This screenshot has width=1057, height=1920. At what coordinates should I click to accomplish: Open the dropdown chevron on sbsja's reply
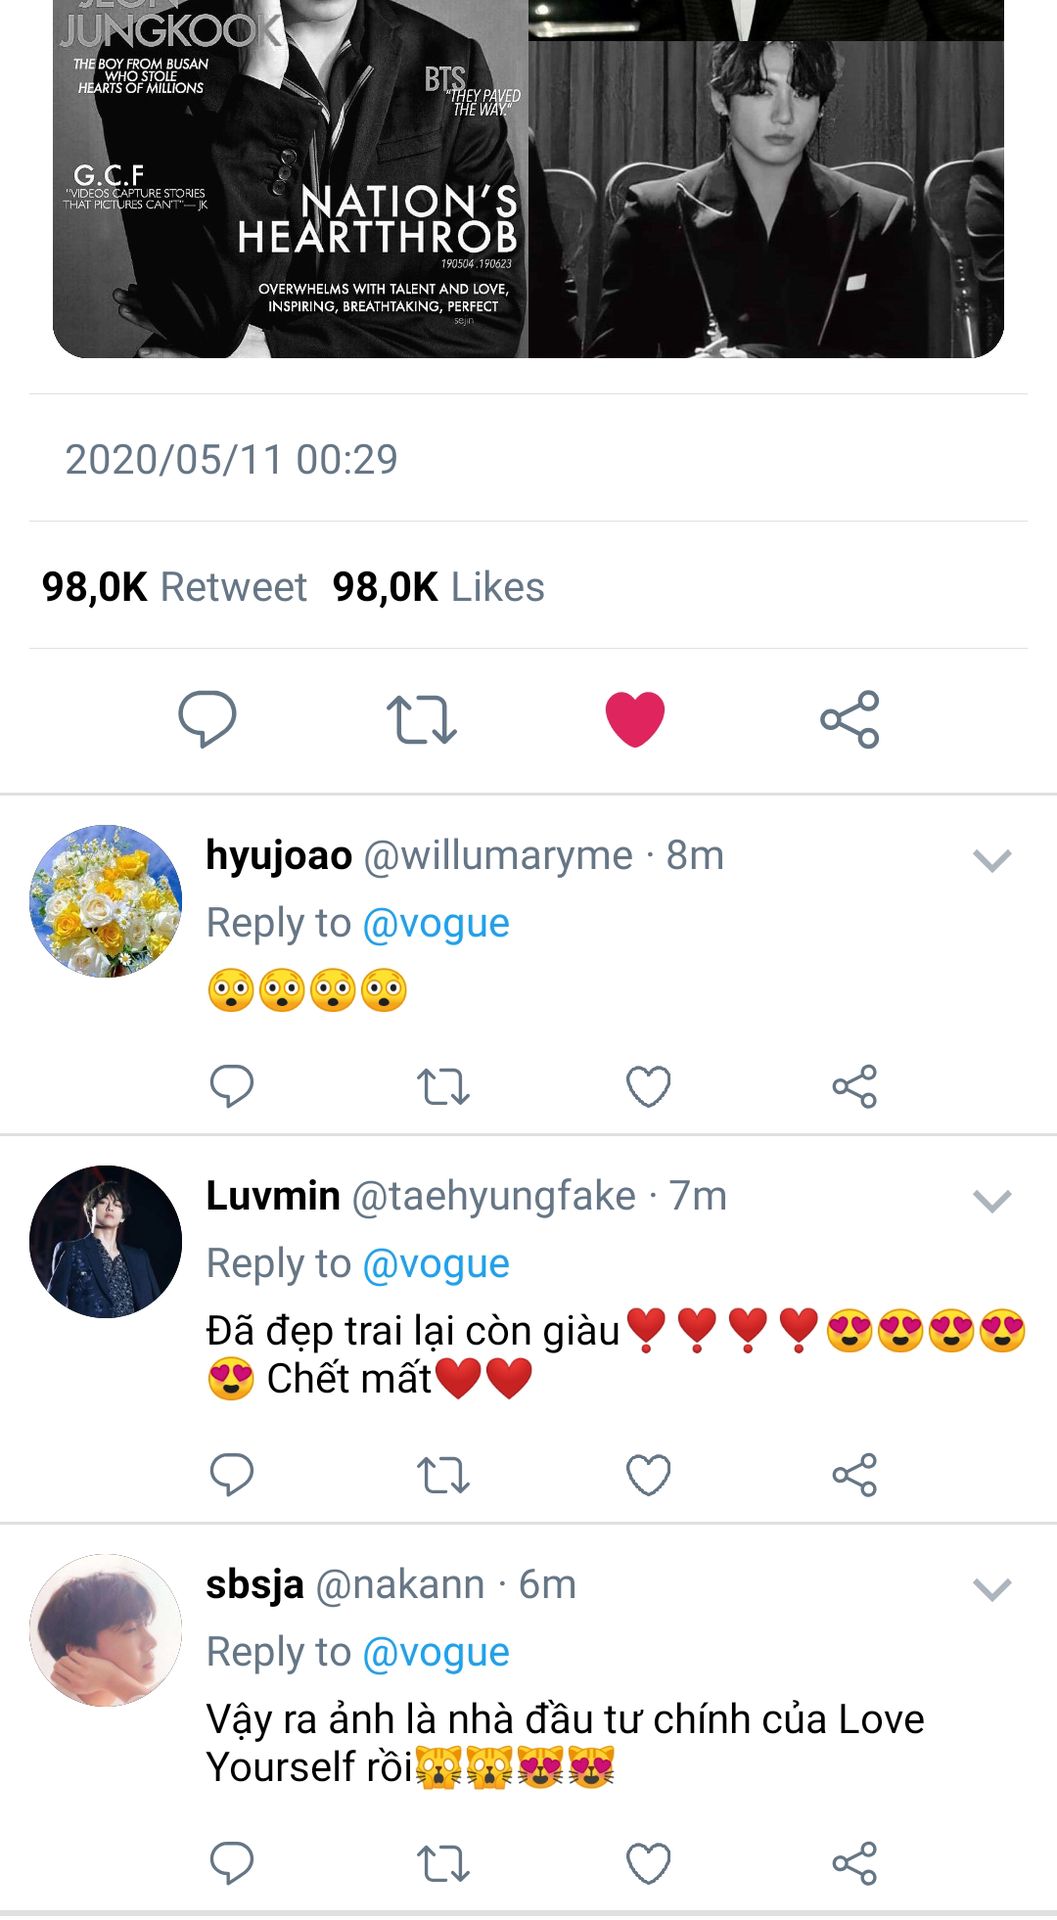click(x=992, y=1589)
